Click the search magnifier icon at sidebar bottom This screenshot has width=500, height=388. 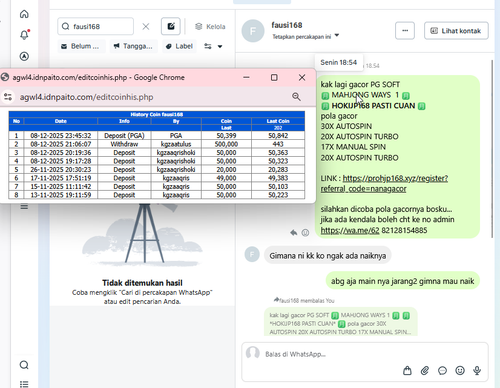point(24,365)
